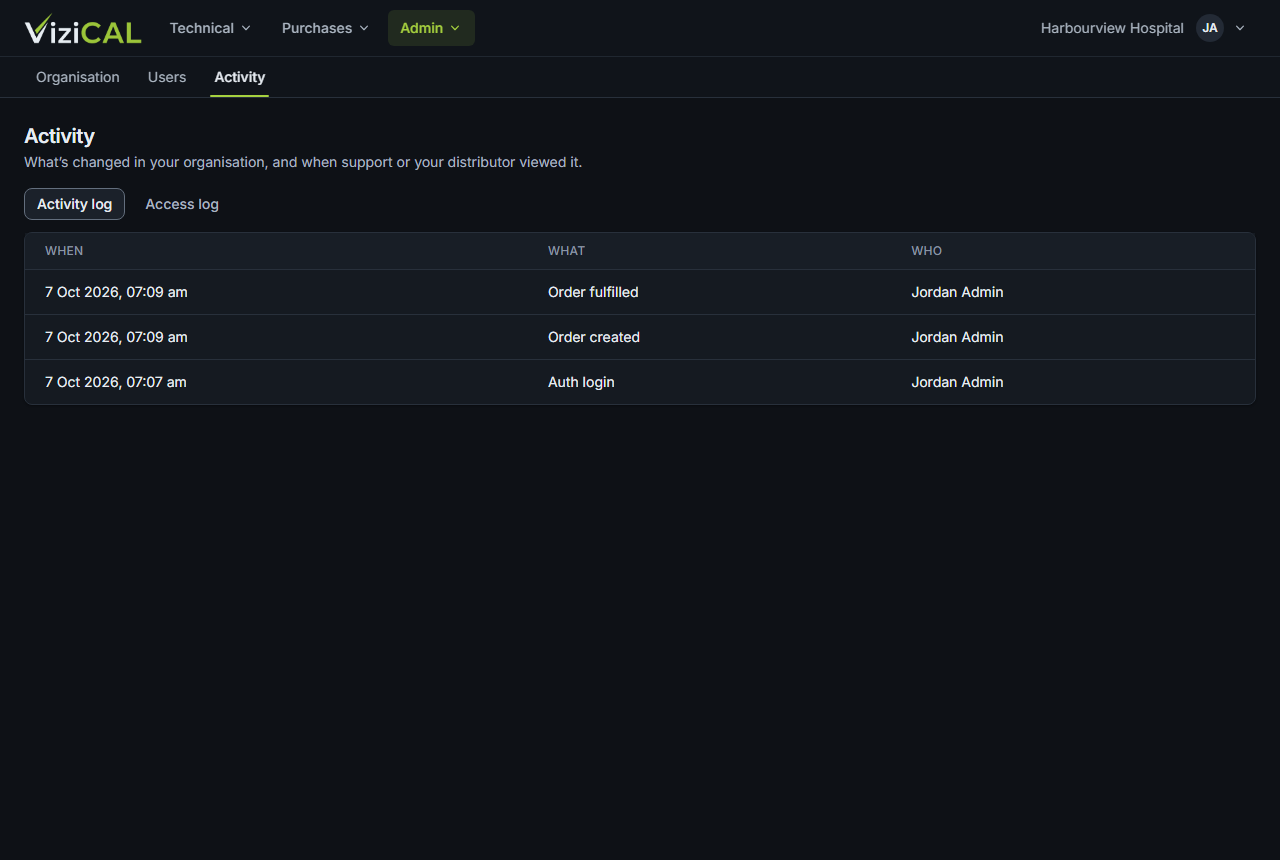Click the JA user avatar

coord(1210,28)
